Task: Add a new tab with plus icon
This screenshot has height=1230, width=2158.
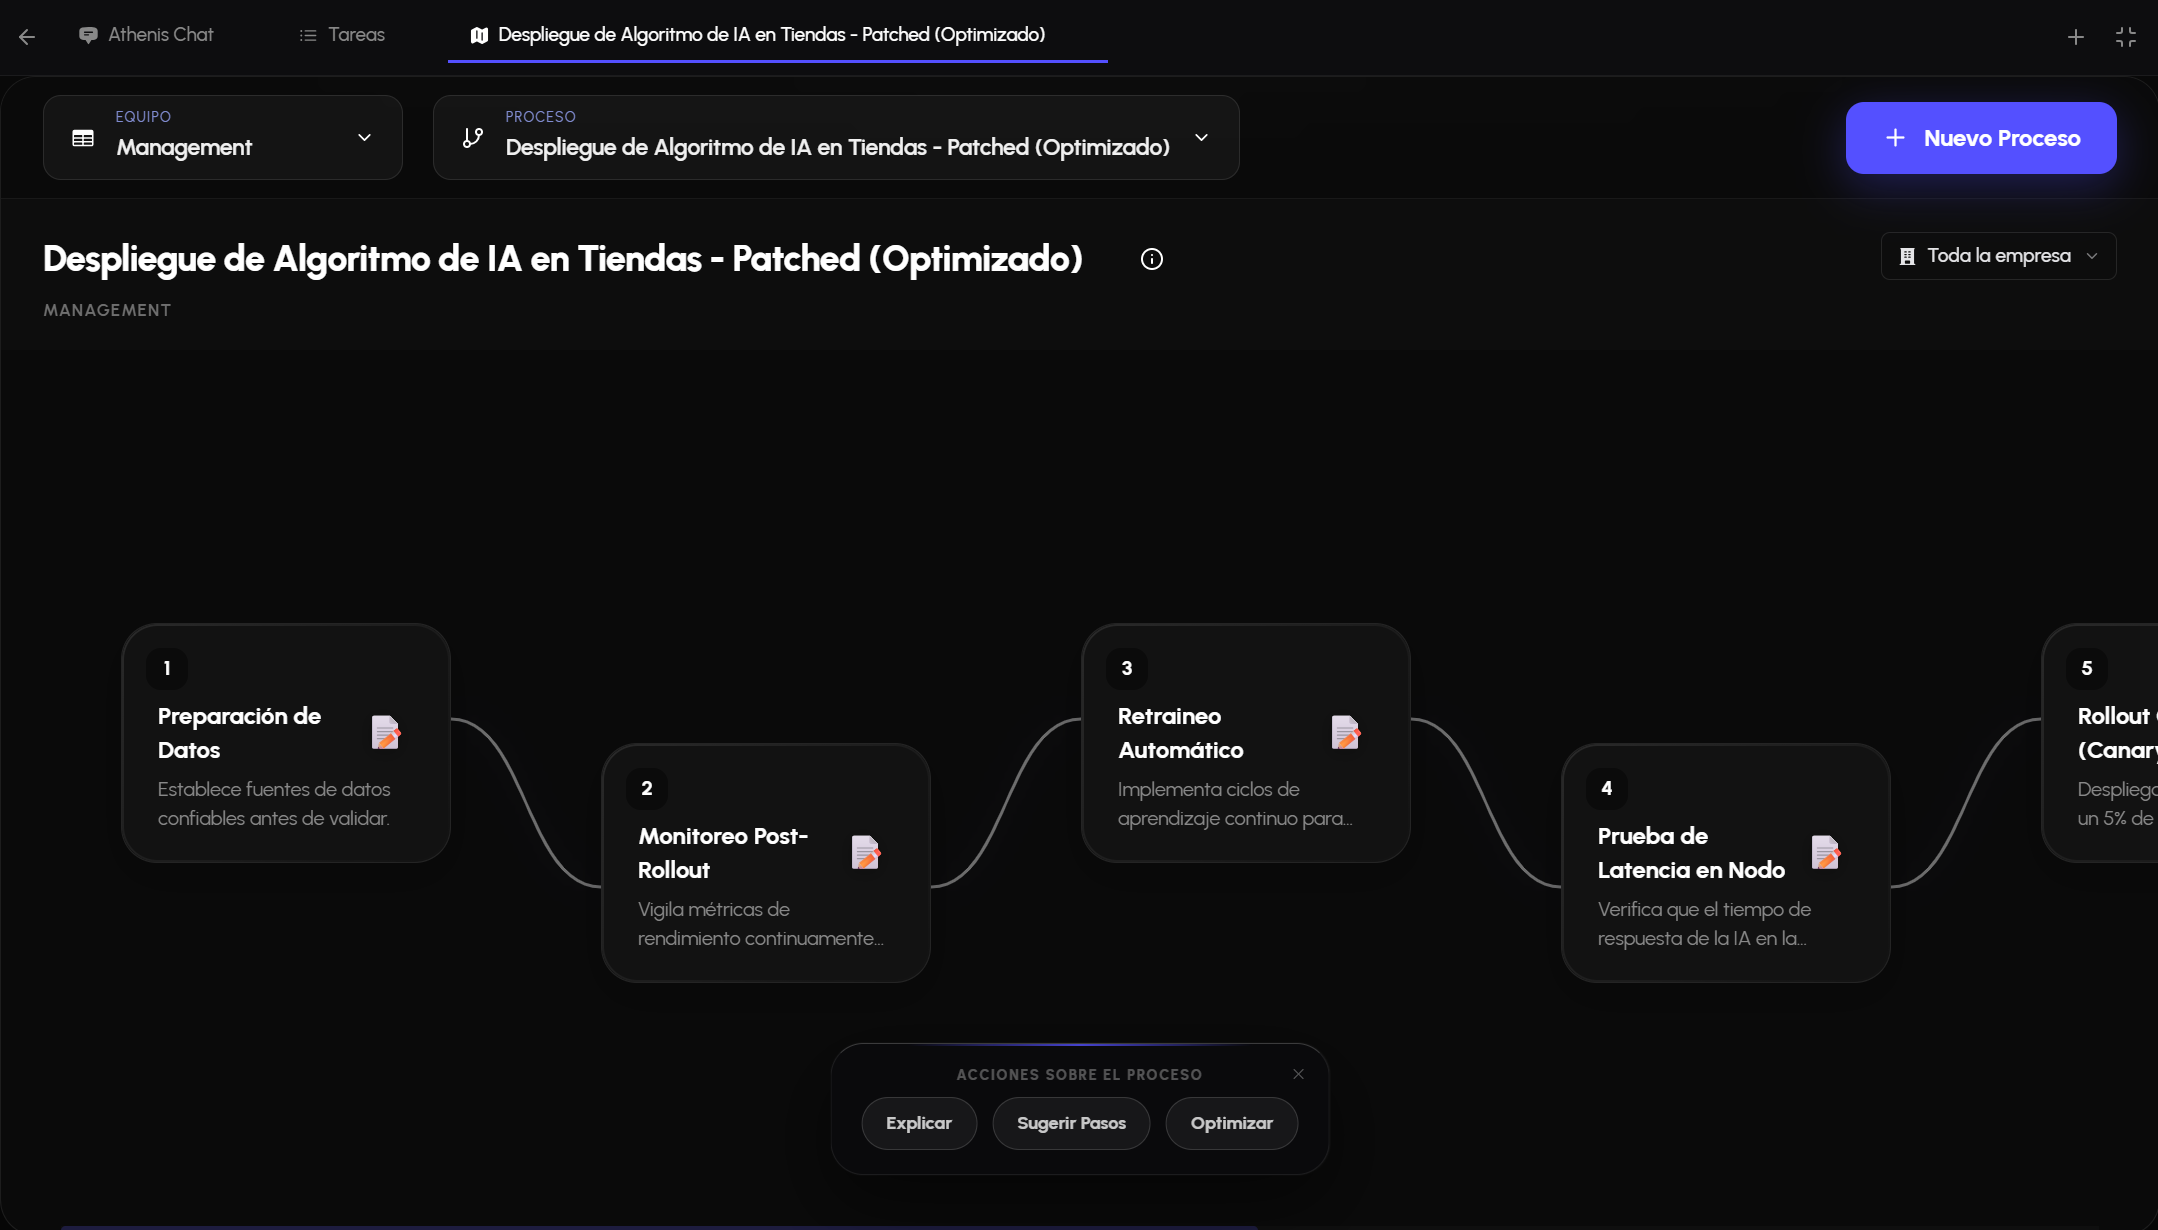Action: click(x=2076, y=37)
